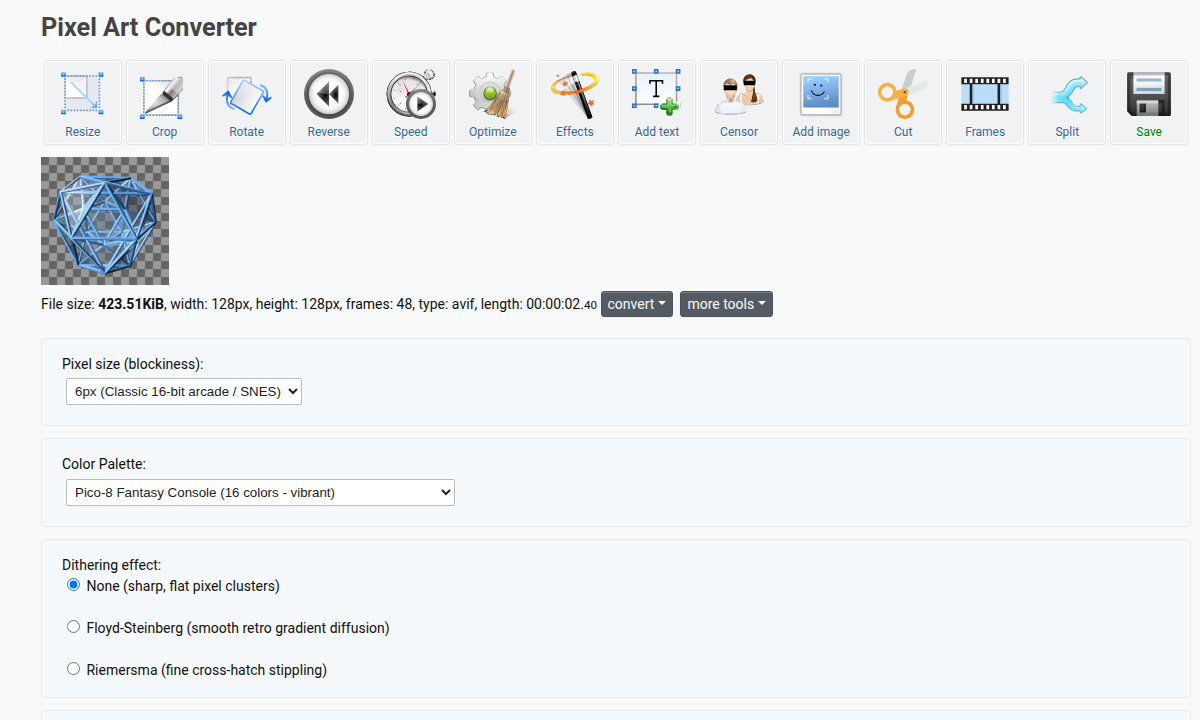Click the Dithering effect label
The width and height of the screenshot is (1200, 720).
click(111, 565)
